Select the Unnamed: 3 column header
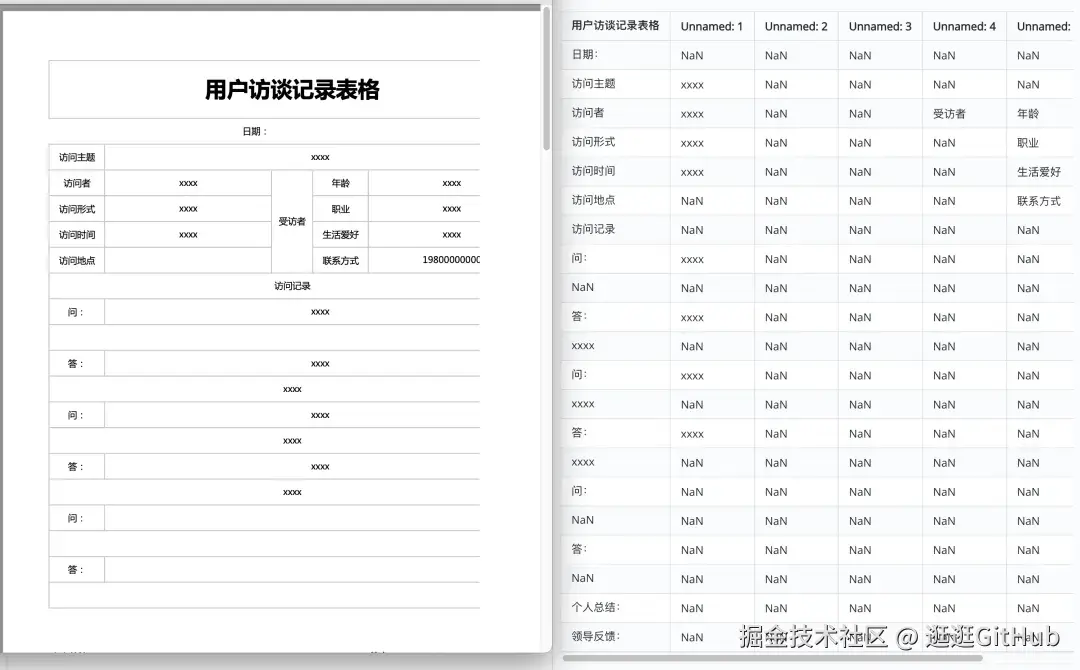This screenshot has width=1080, height=670. (x=880, y=26)
